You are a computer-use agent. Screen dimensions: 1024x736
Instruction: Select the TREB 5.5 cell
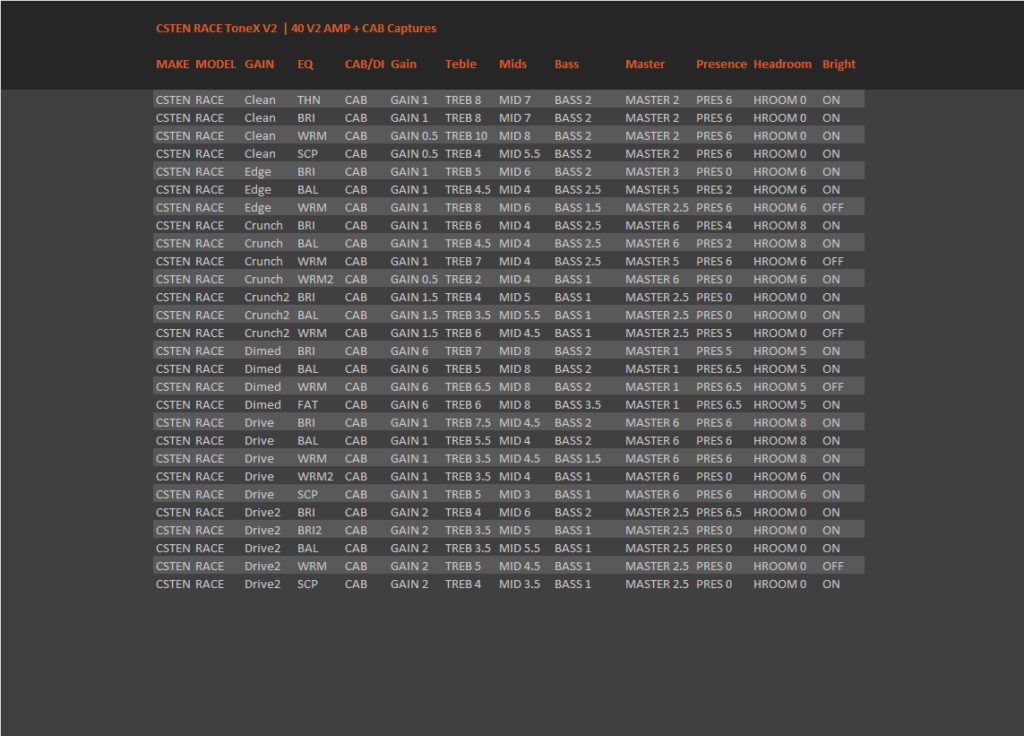[468, 441]
